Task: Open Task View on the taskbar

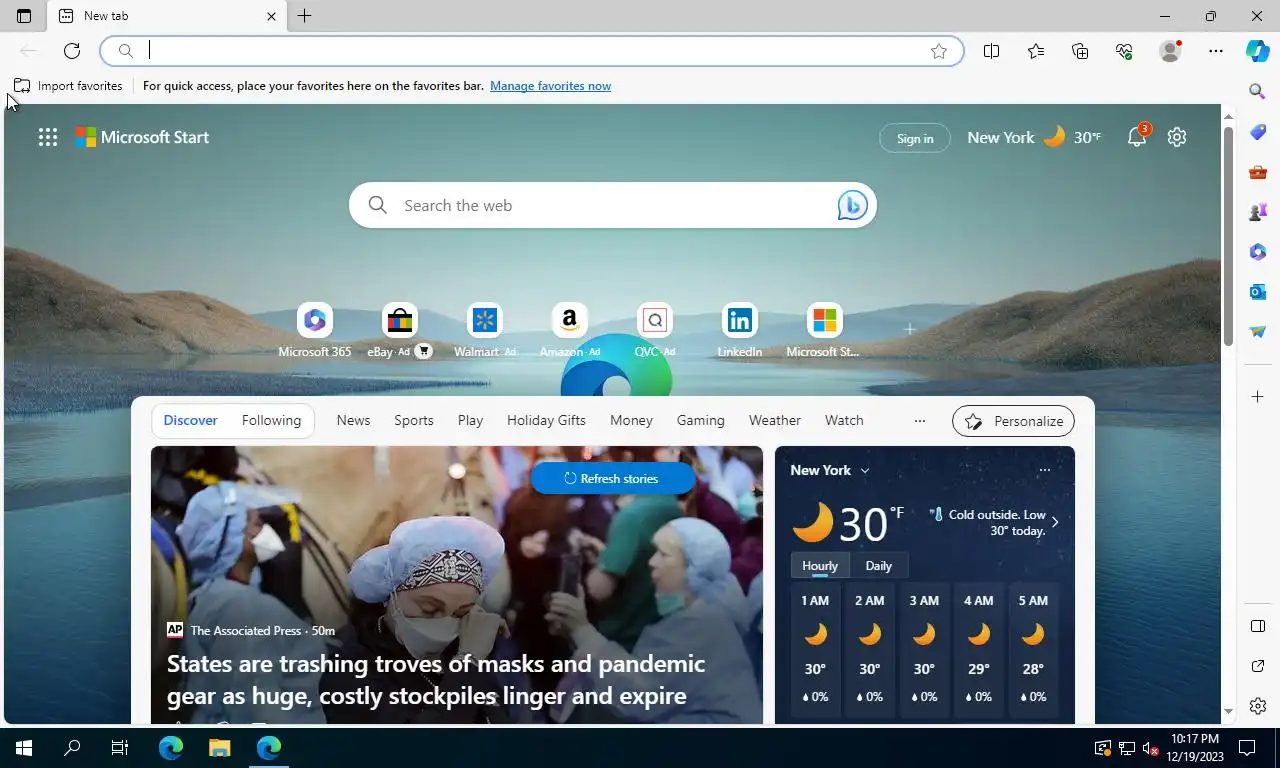Action: pos(120,748)
